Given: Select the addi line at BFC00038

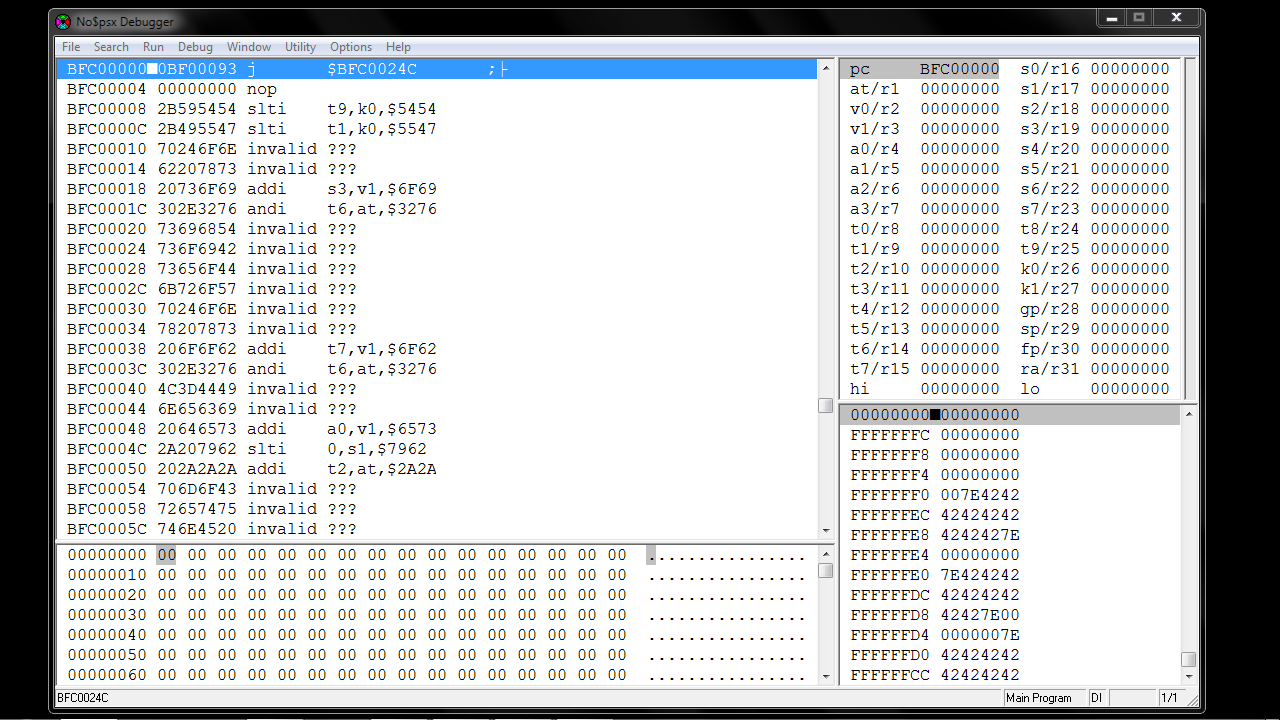Looking at the screenshot, I should pos(436,349).
